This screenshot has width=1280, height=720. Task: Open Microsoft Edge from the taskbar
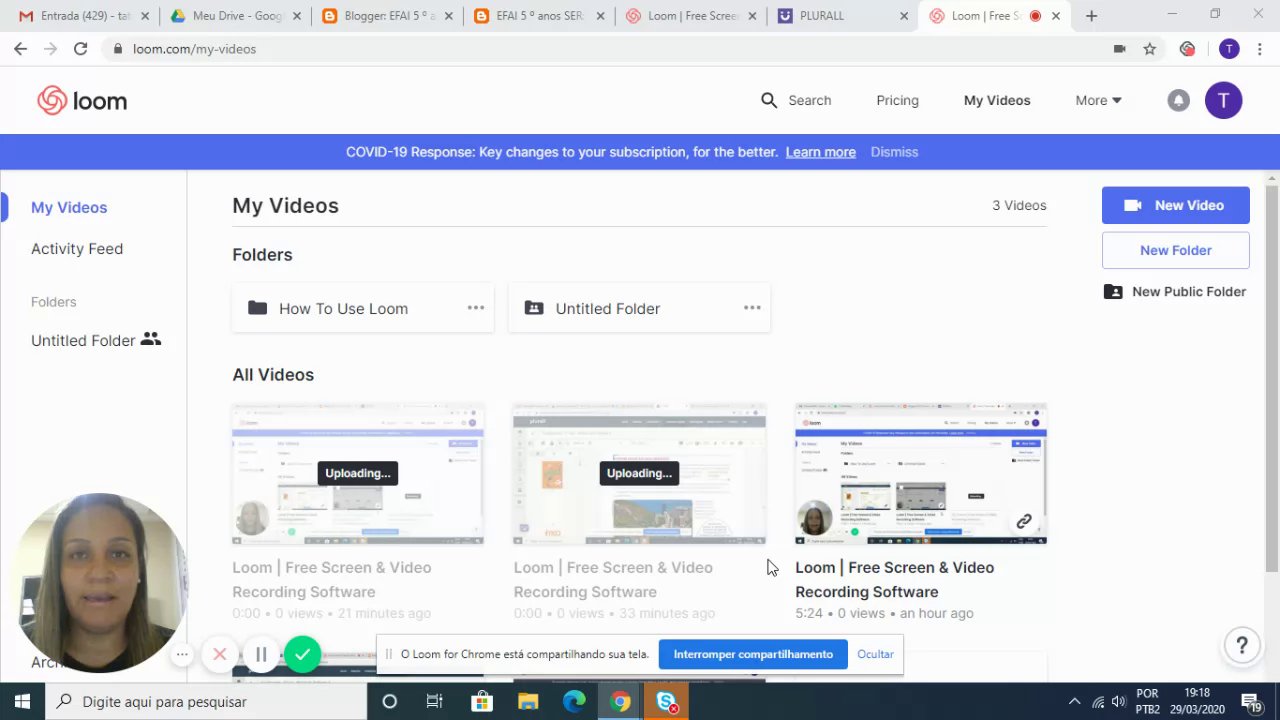[x=574, y=701]
